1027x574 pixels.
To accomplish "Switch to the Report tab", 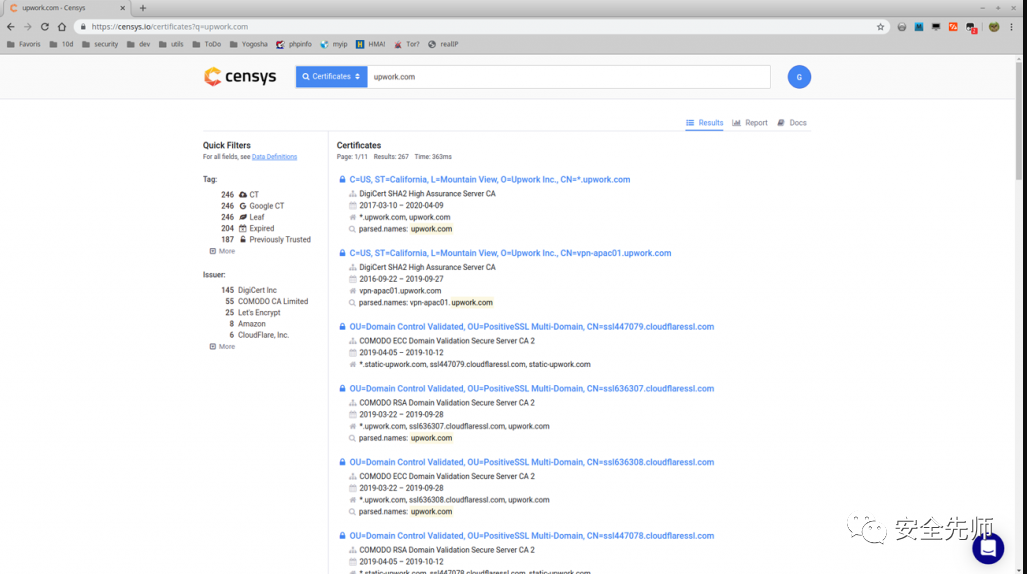I will tap(750, 123).
